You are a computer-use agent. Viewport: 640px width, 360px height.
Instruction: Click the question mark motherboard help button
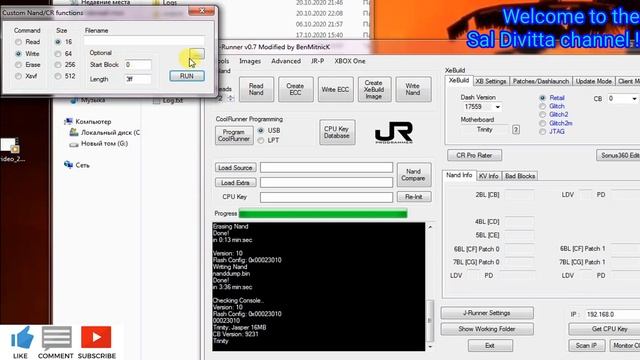[516, 130]
